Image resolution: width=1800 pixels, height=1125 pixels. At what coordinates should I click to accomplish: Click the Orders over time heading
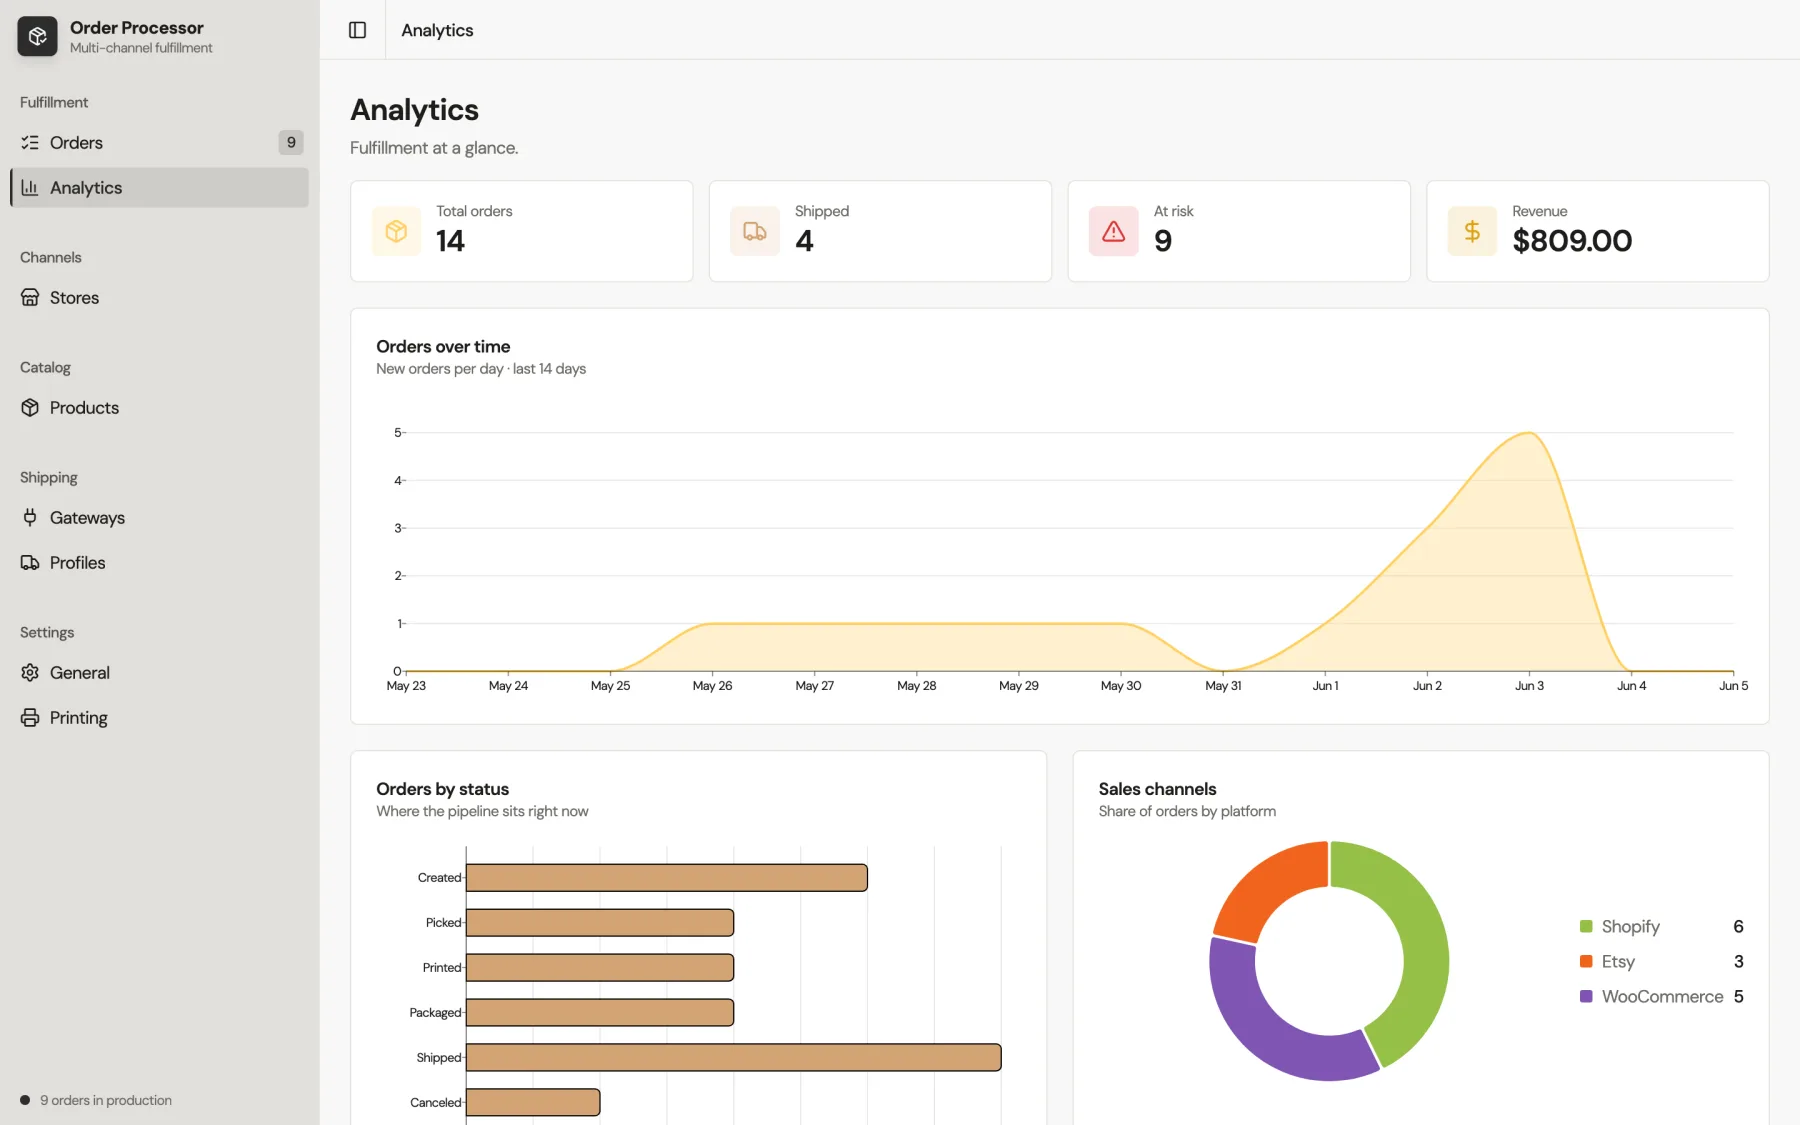click(443, 347)
